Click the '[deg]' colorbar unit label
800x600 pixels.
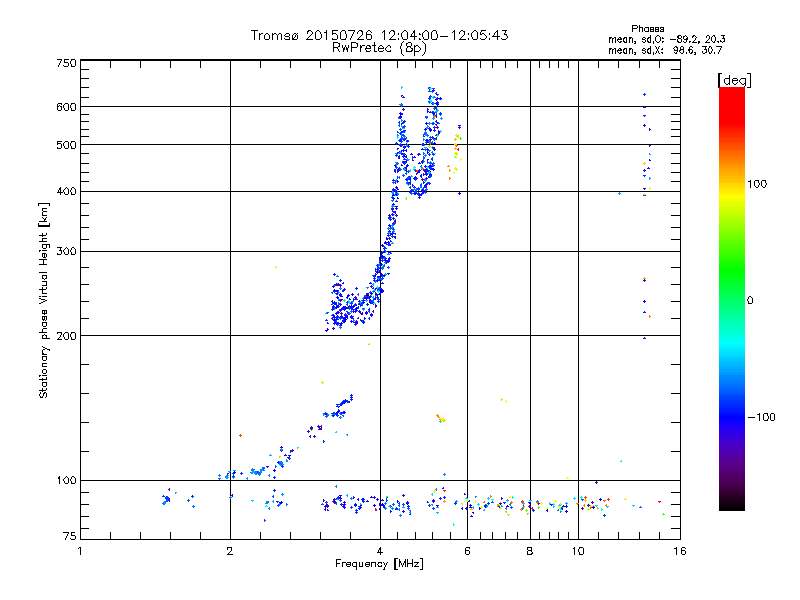pos(734,80)
